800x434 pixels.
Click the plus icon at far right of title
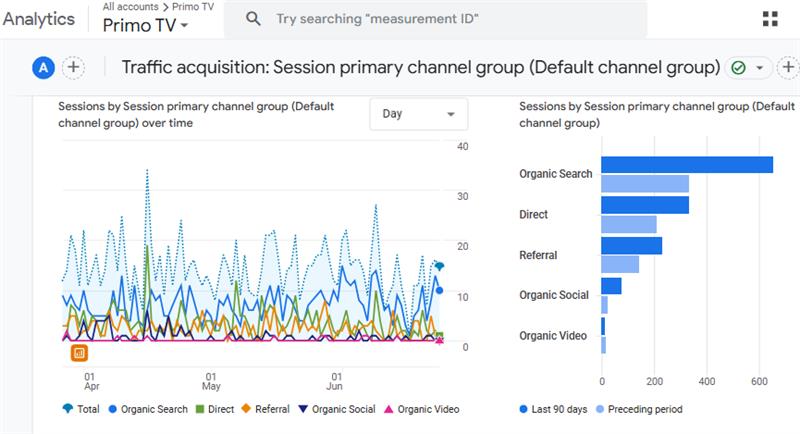[x=788, y=67]
